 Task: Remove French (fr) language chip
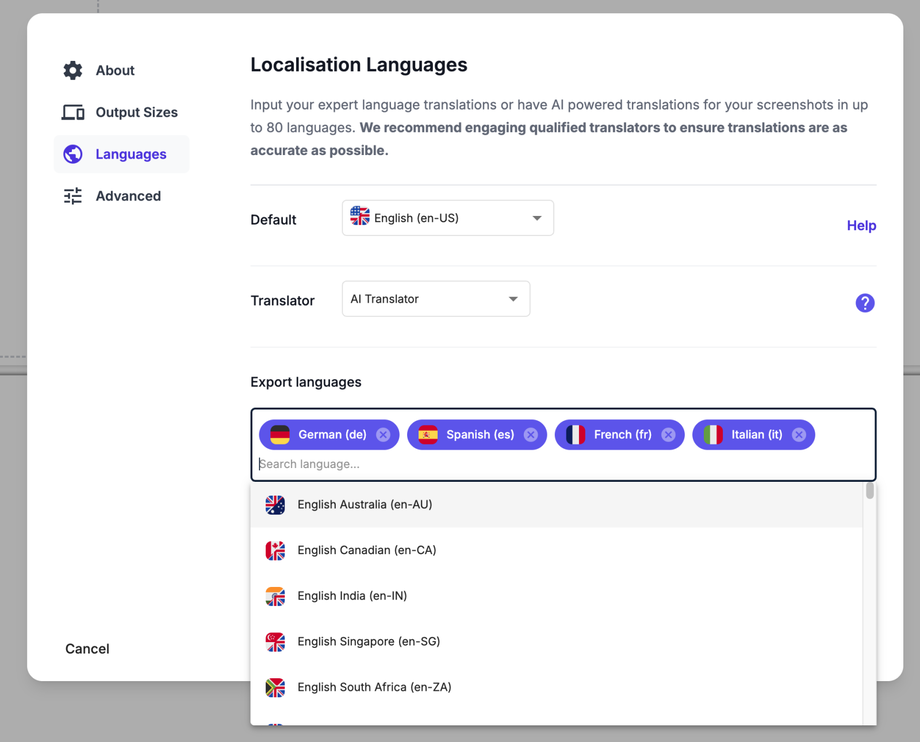pyautogui.click(x=668, y=435)
